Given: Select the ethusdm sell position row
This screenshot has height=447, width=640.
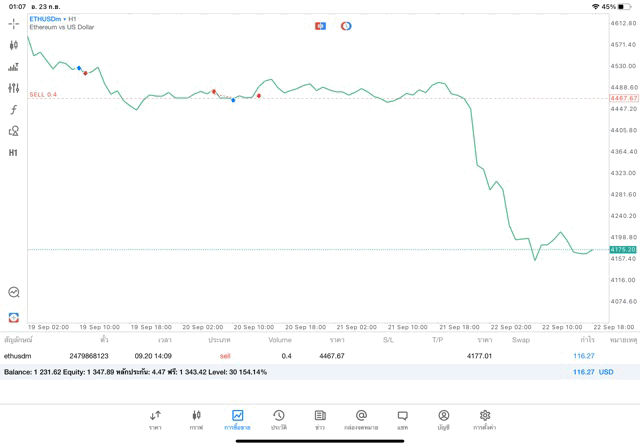Looking at the screenshot, I should pyautogui.click(x=300, y=355).
